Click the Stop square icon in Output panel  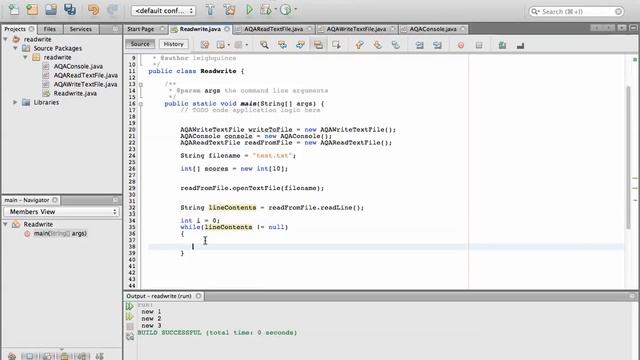pos(130,327)
